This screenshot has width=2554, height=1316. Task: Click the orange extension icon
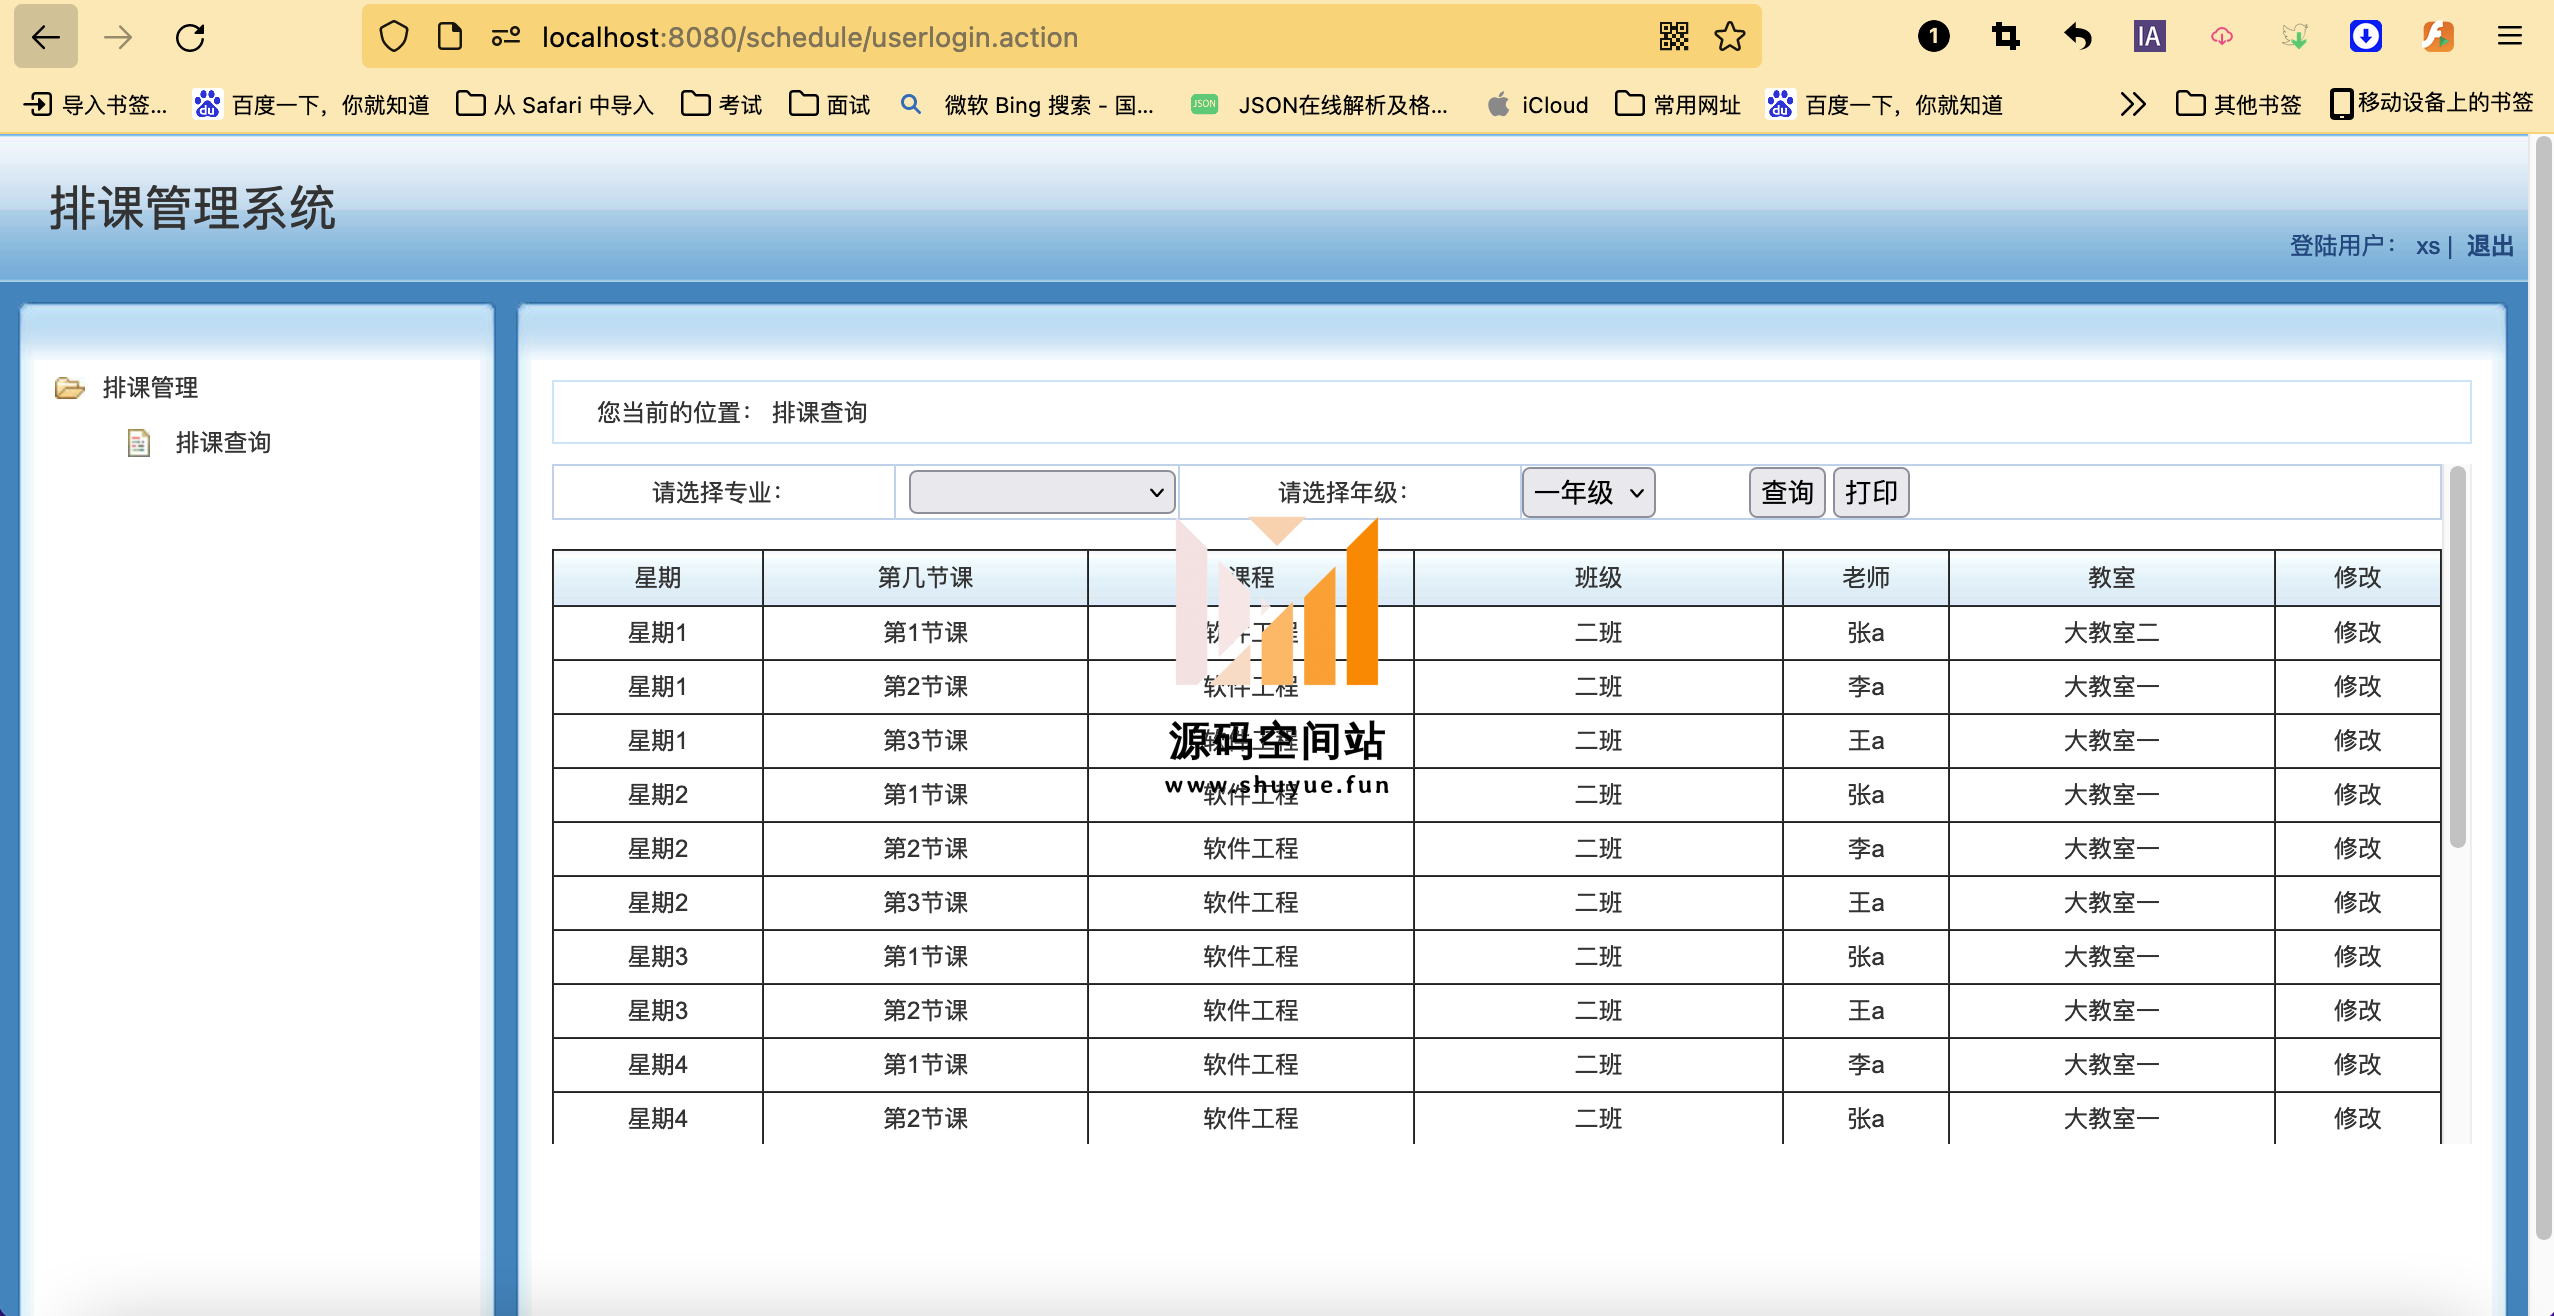tap(2438, 37)
